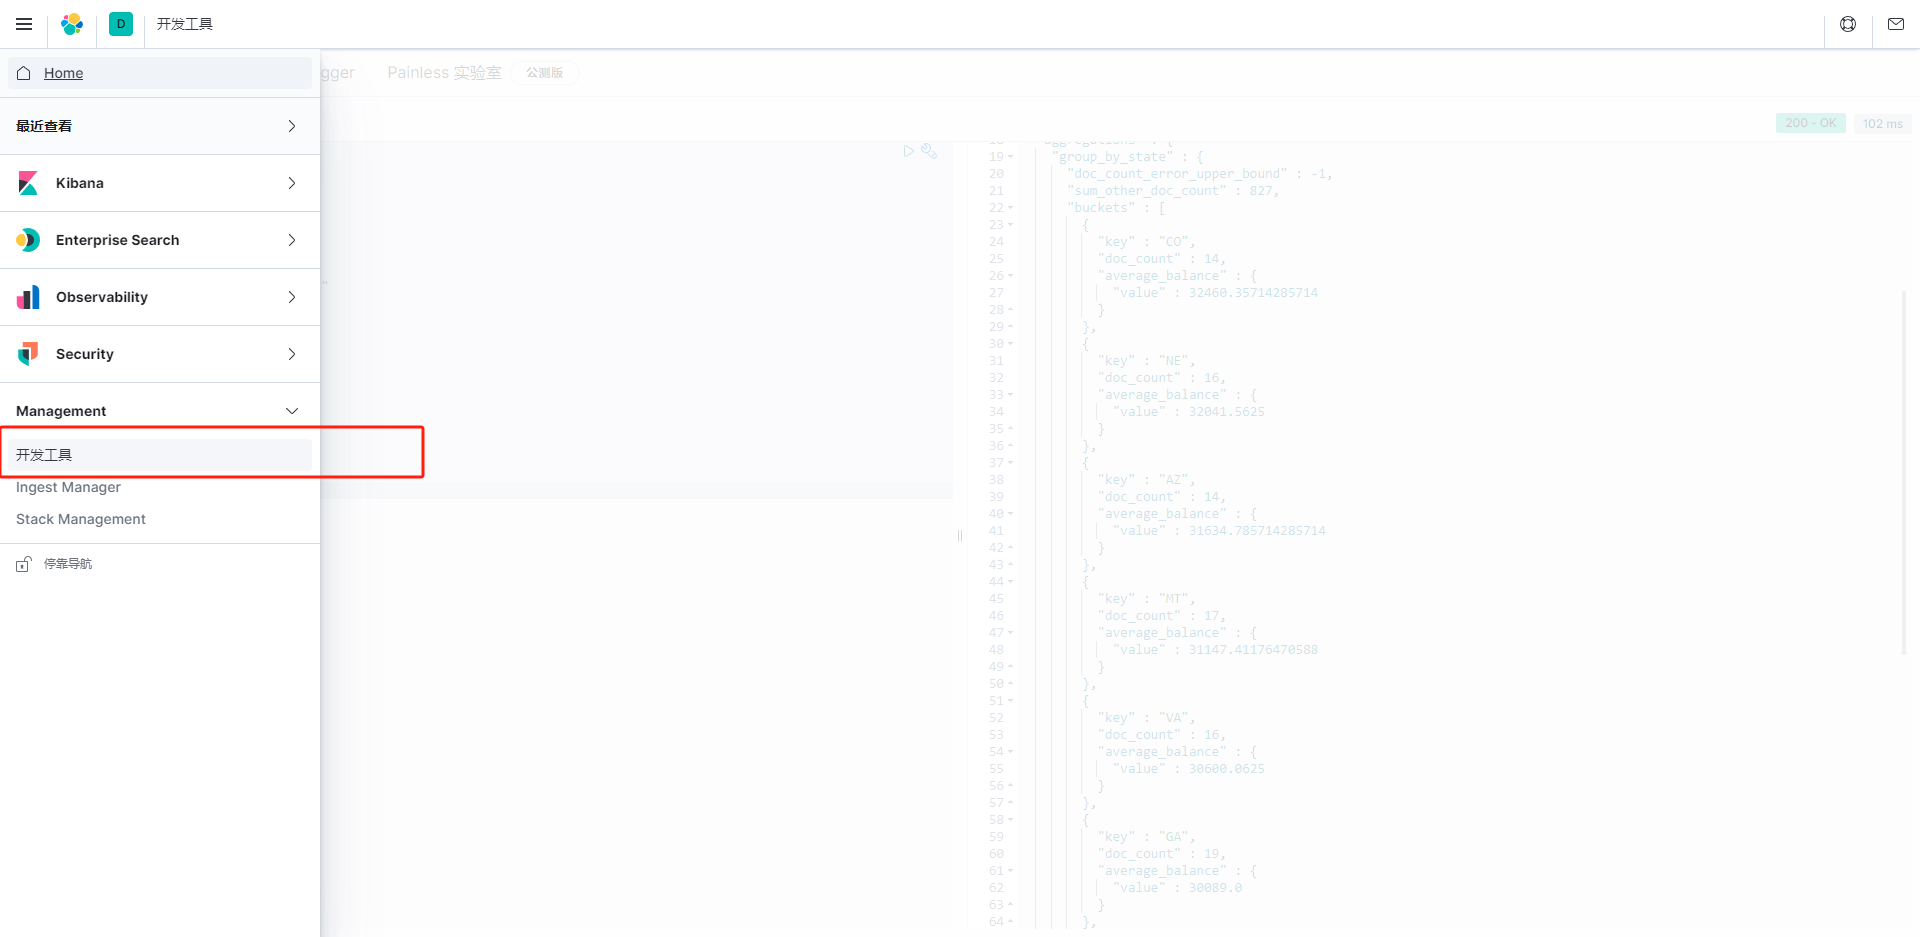The image size is (1920, 937).
Task: Click the value 32460.35714285714
Action: 1253,293
